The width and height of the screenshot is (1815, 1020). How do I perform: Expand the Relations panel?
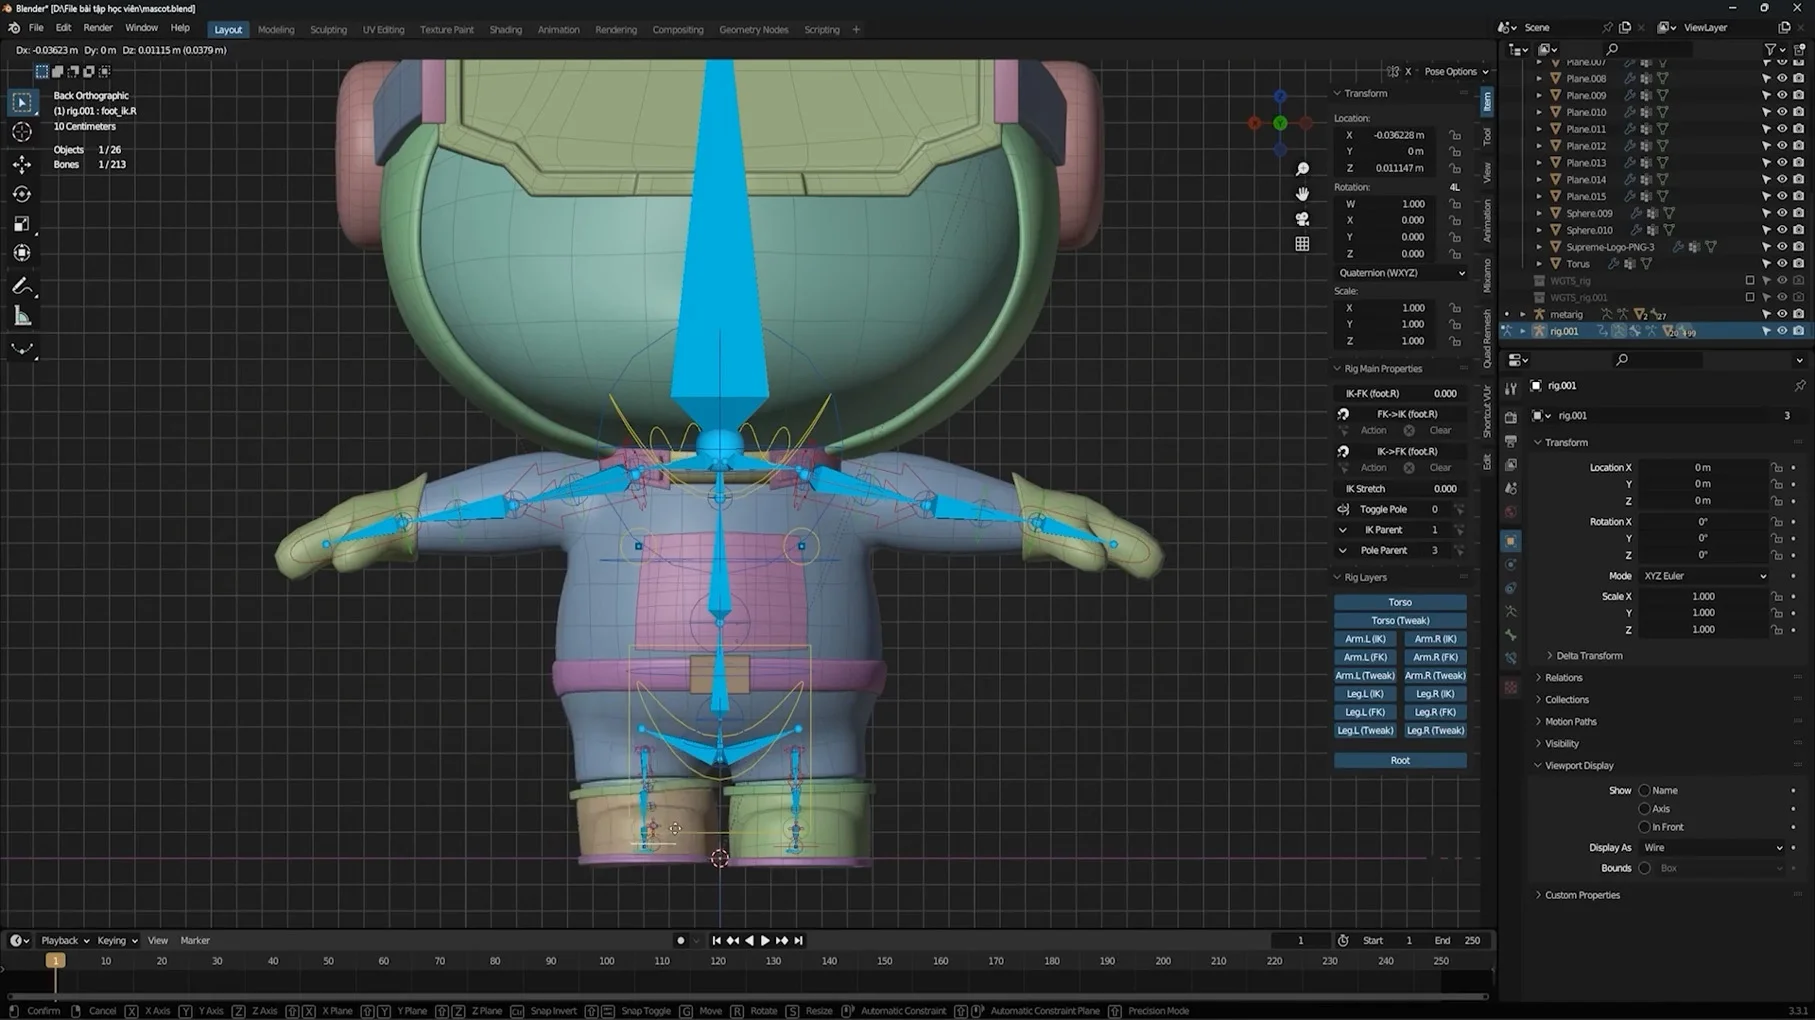pos(1563,678)
